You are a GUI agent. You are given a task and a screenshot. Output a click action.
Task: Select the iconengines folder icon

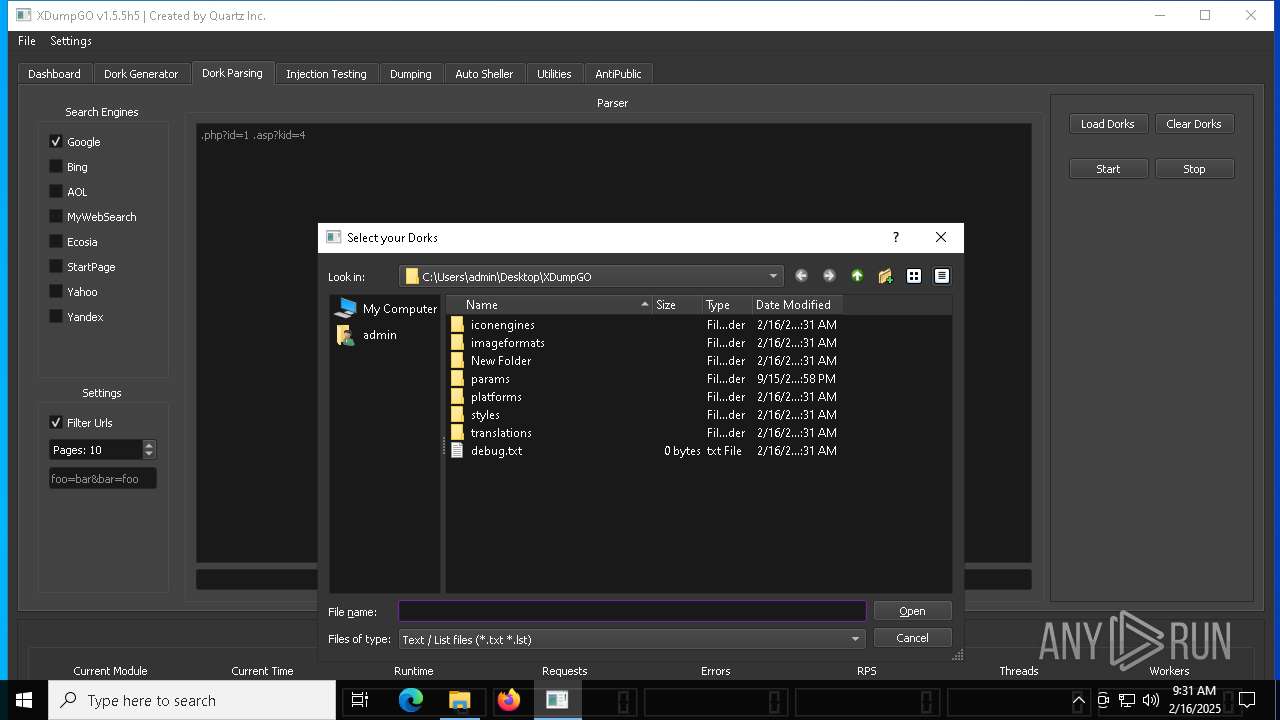pos(457,325)
